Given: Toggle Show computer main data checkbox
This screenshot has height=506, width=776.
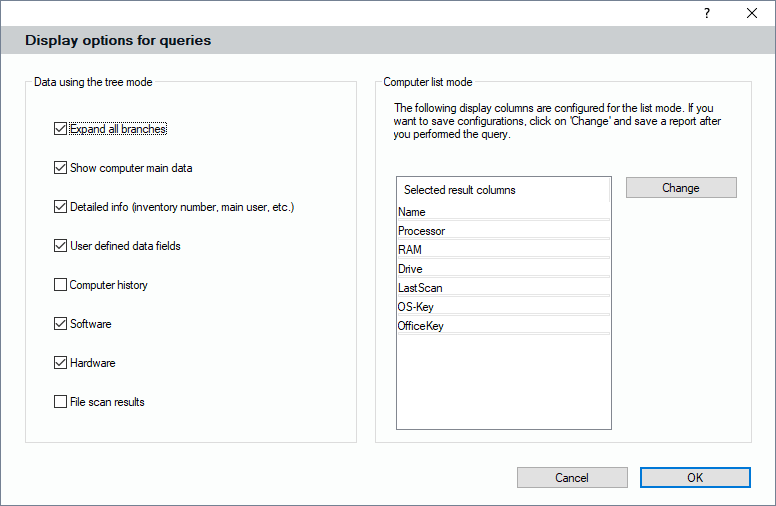Looking at the screenshot, I should 60,168.
